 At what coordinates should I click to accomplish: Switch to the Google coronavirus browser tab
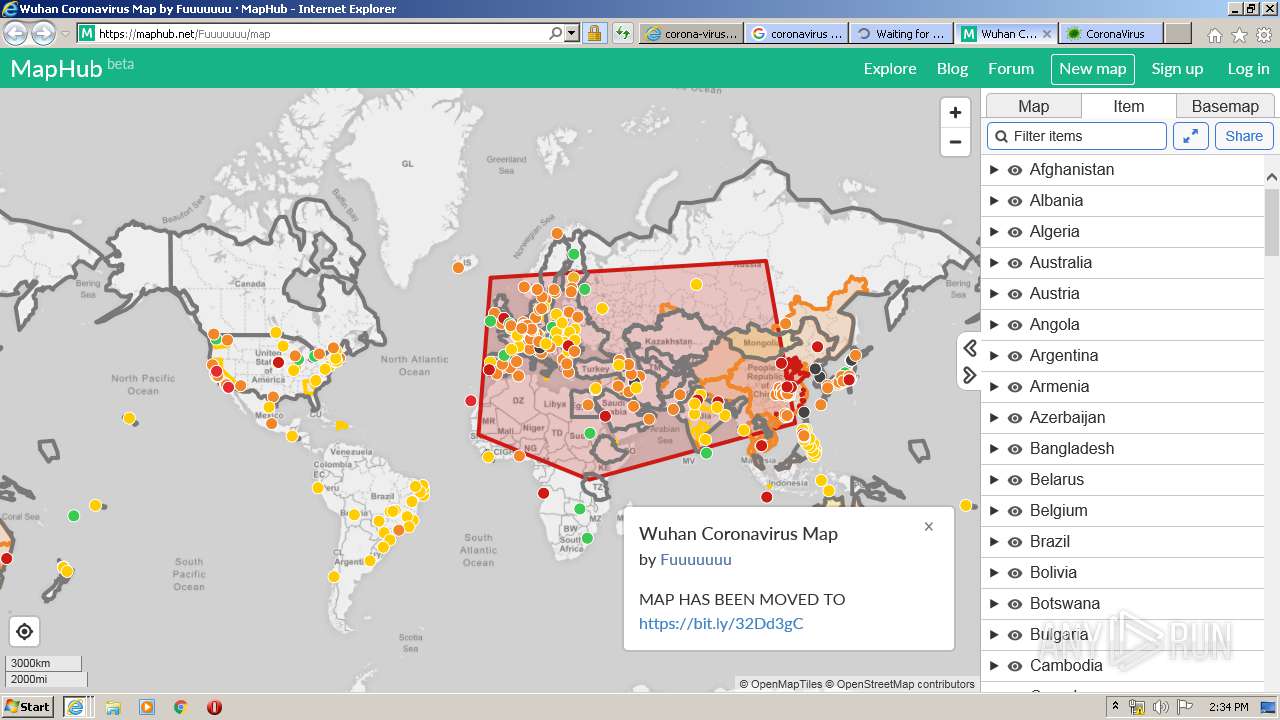tap(796, 33)
